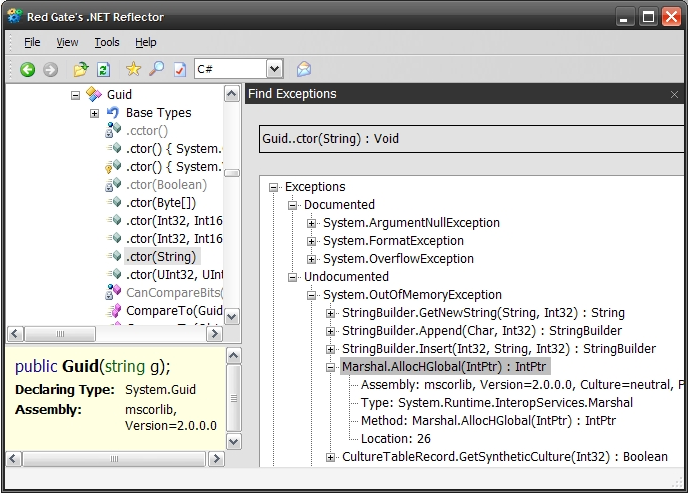Expand the Base Types node
The height and width of the screenshot is (494, 689).
coord(94,113)
